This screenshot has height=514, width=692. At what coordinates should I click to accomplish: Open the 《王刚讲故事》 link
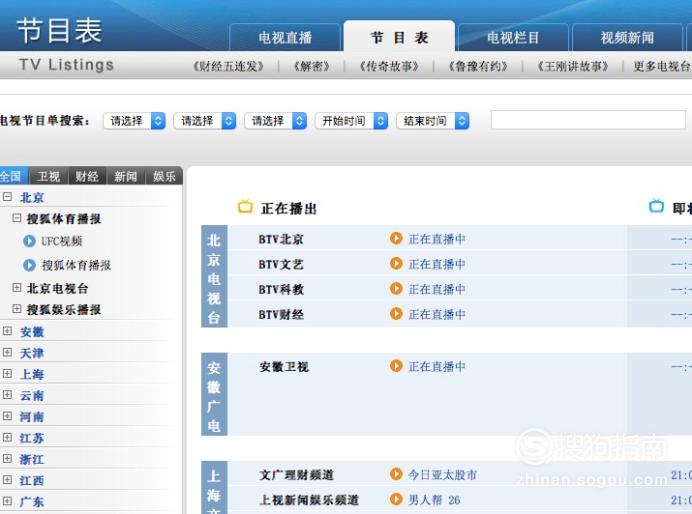coord(572,66)
